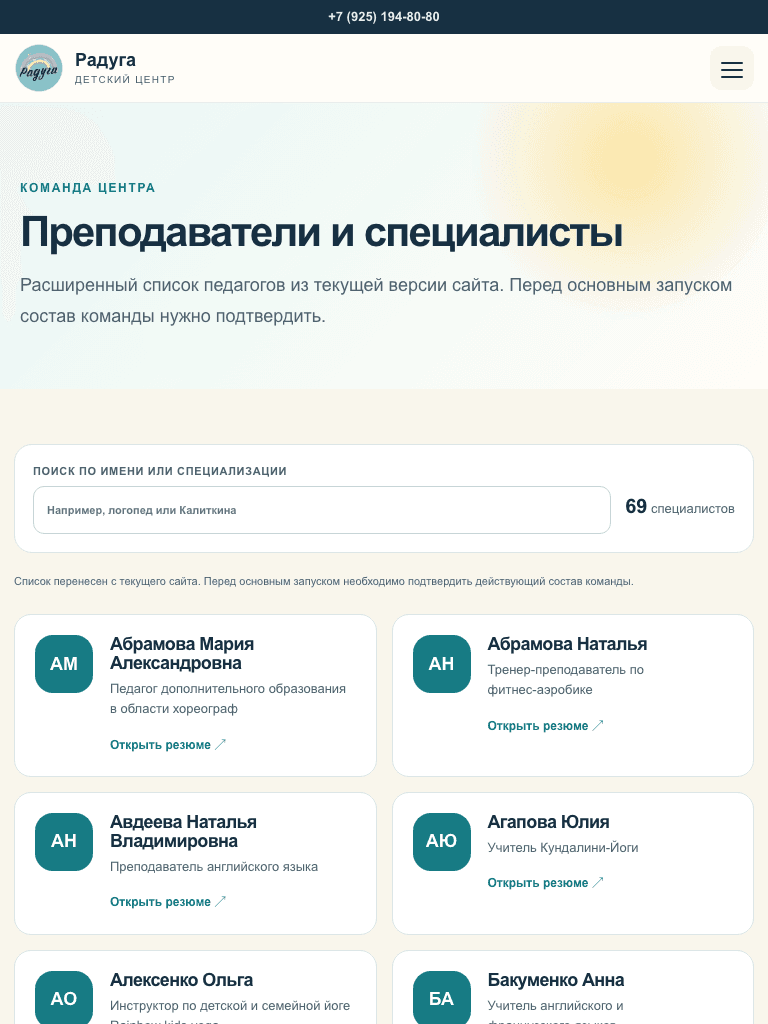Image resolution: width=768 pixels, height=1024 pixels.
Task: Focus the search by name or specialization field
Action: 322,510
